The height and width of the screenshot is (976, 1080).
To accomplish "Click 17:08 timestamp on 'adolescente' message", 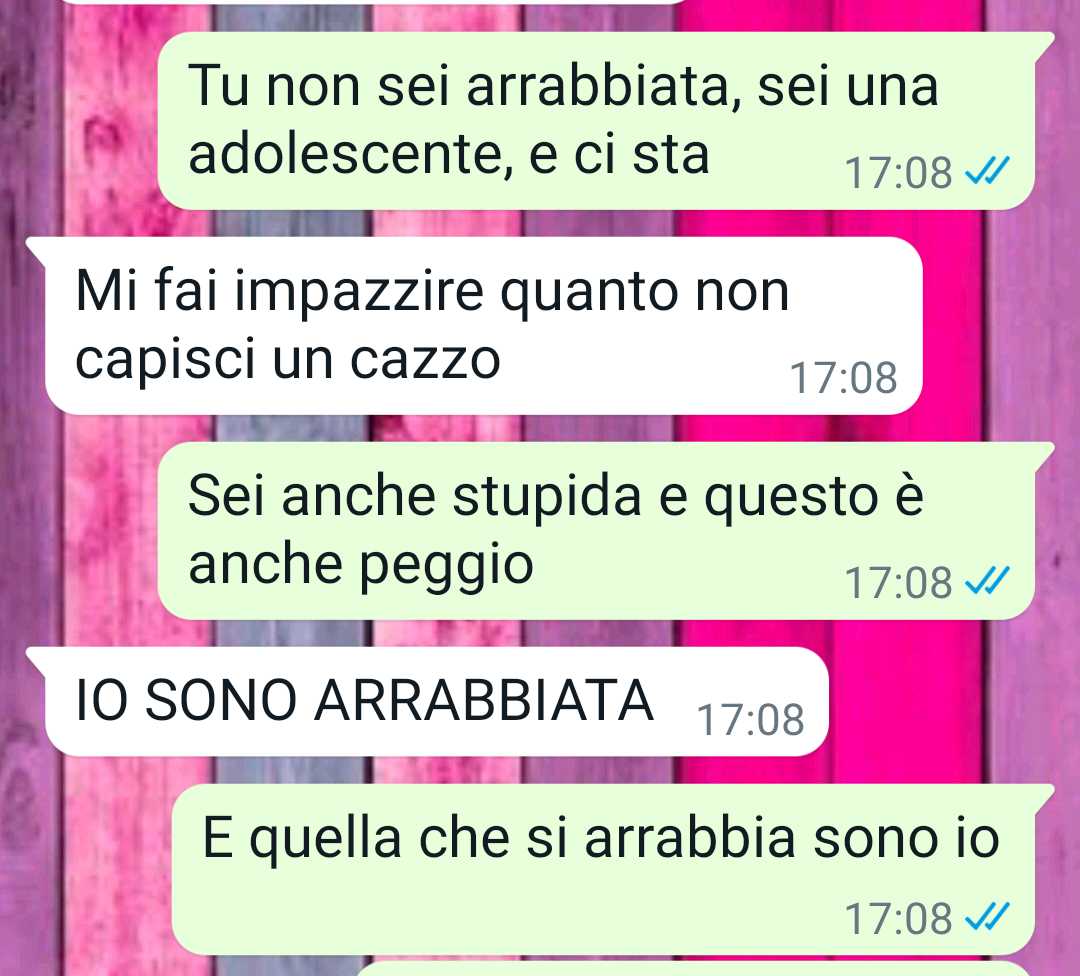I will click(898, 173).
